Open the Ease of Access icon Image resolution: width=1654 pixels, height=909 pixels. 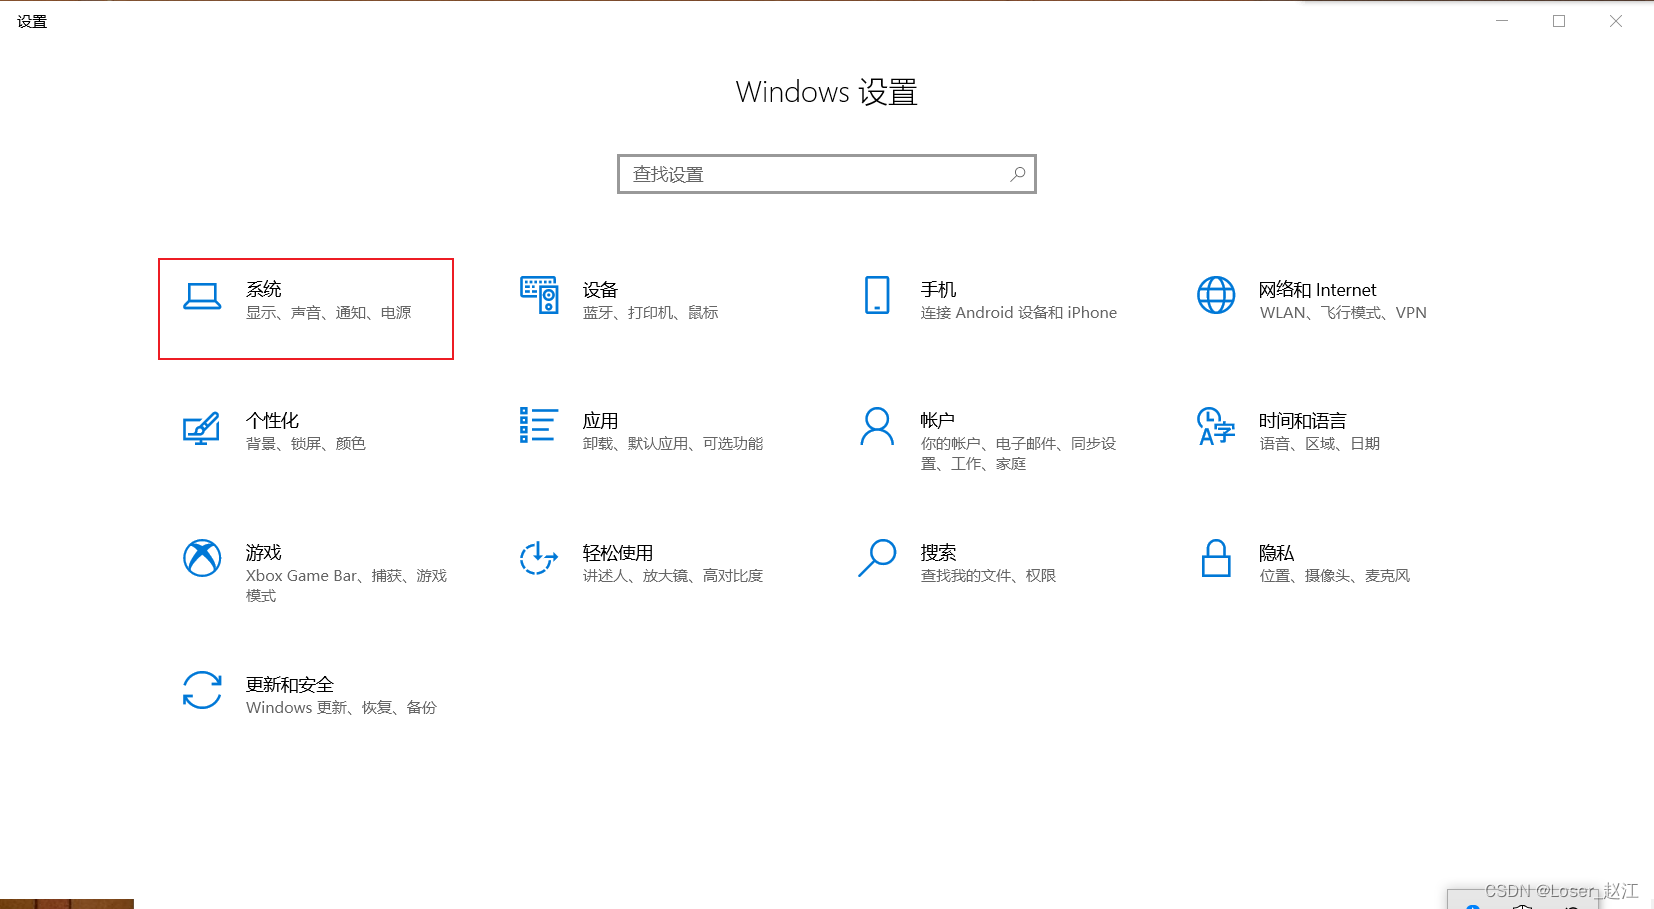[x=539, y=558]
